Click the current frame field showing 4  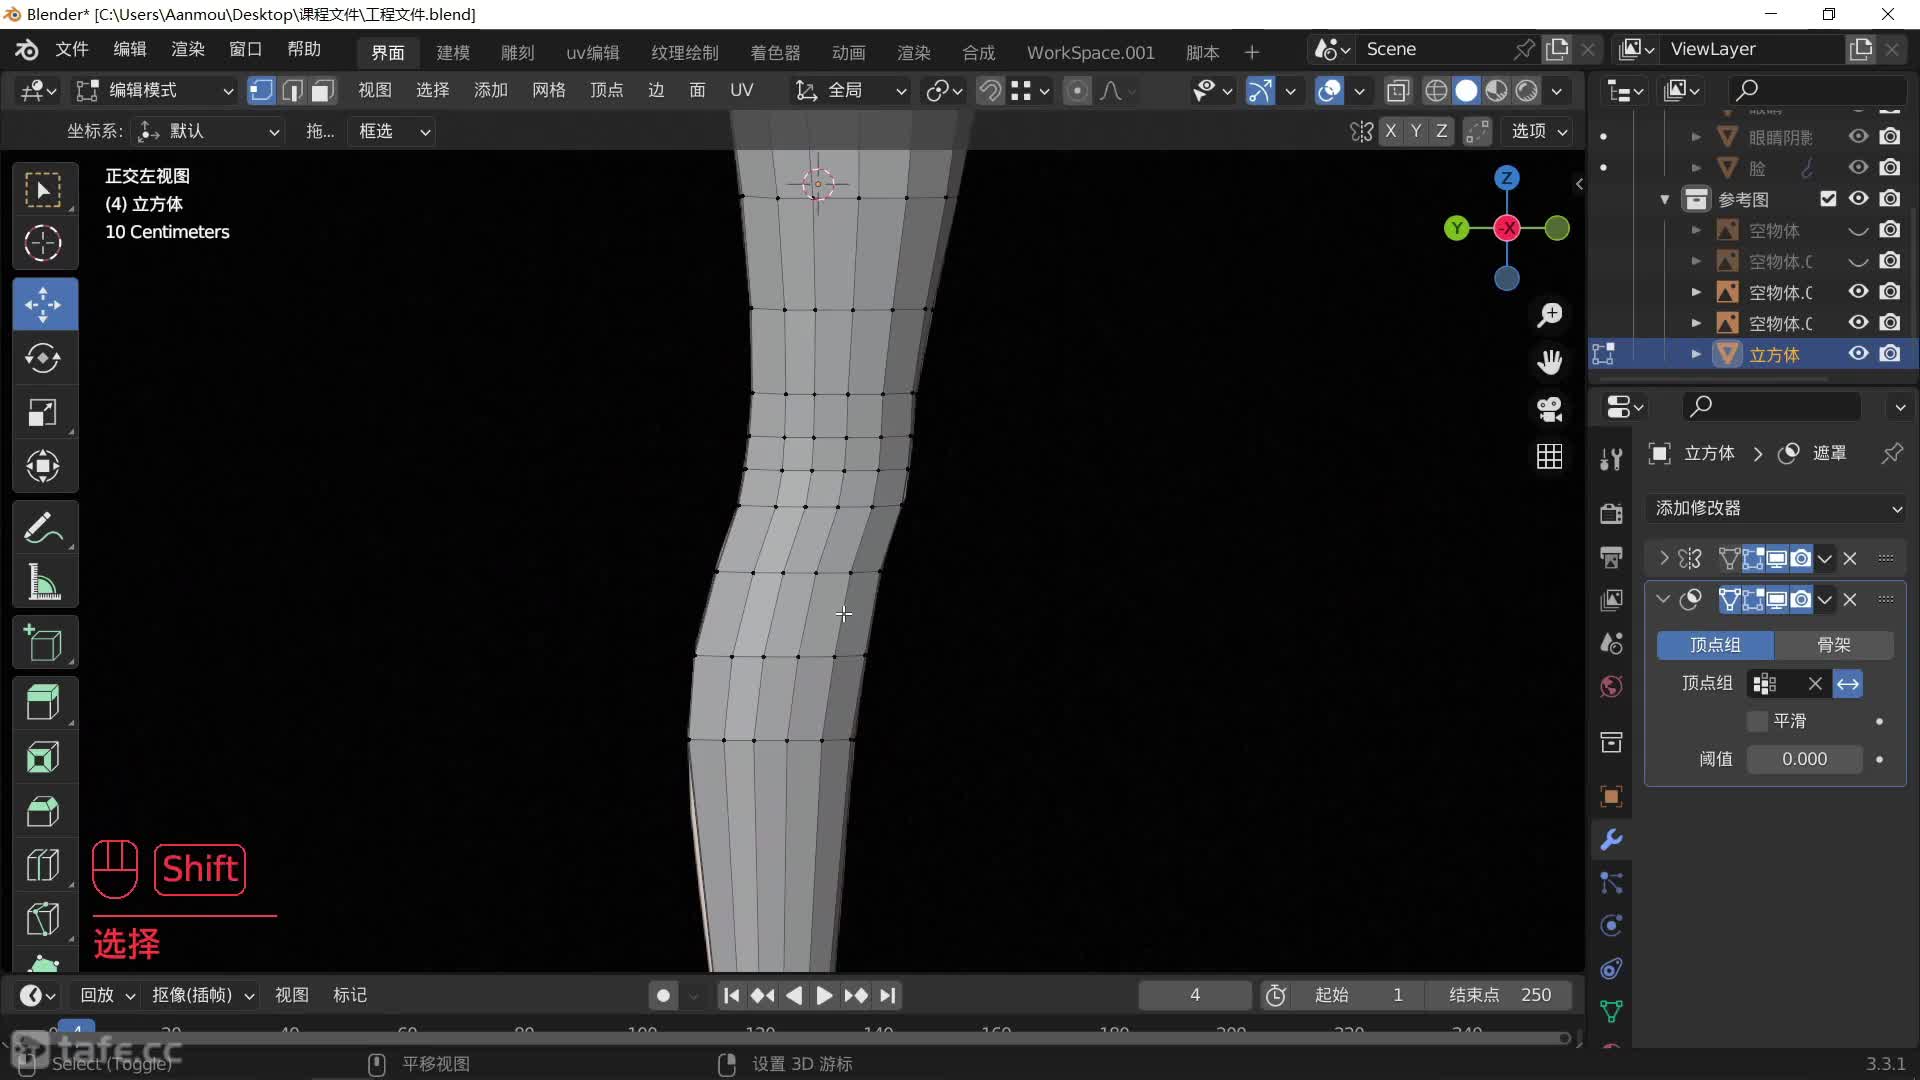click(x=1194, y=995)
